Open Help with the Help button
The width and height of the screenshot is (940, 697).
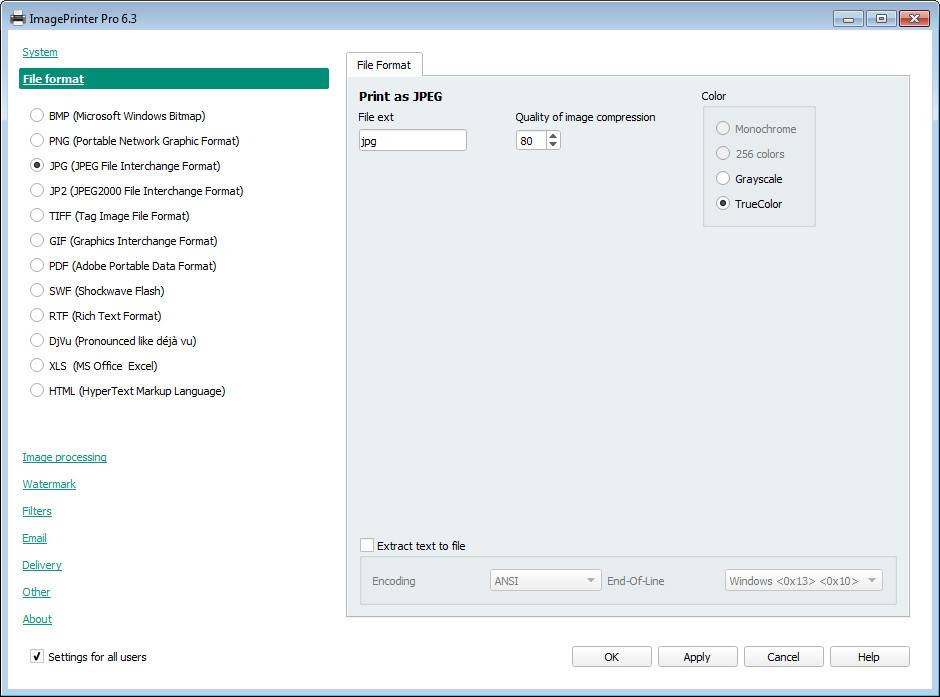pos(869,657)
